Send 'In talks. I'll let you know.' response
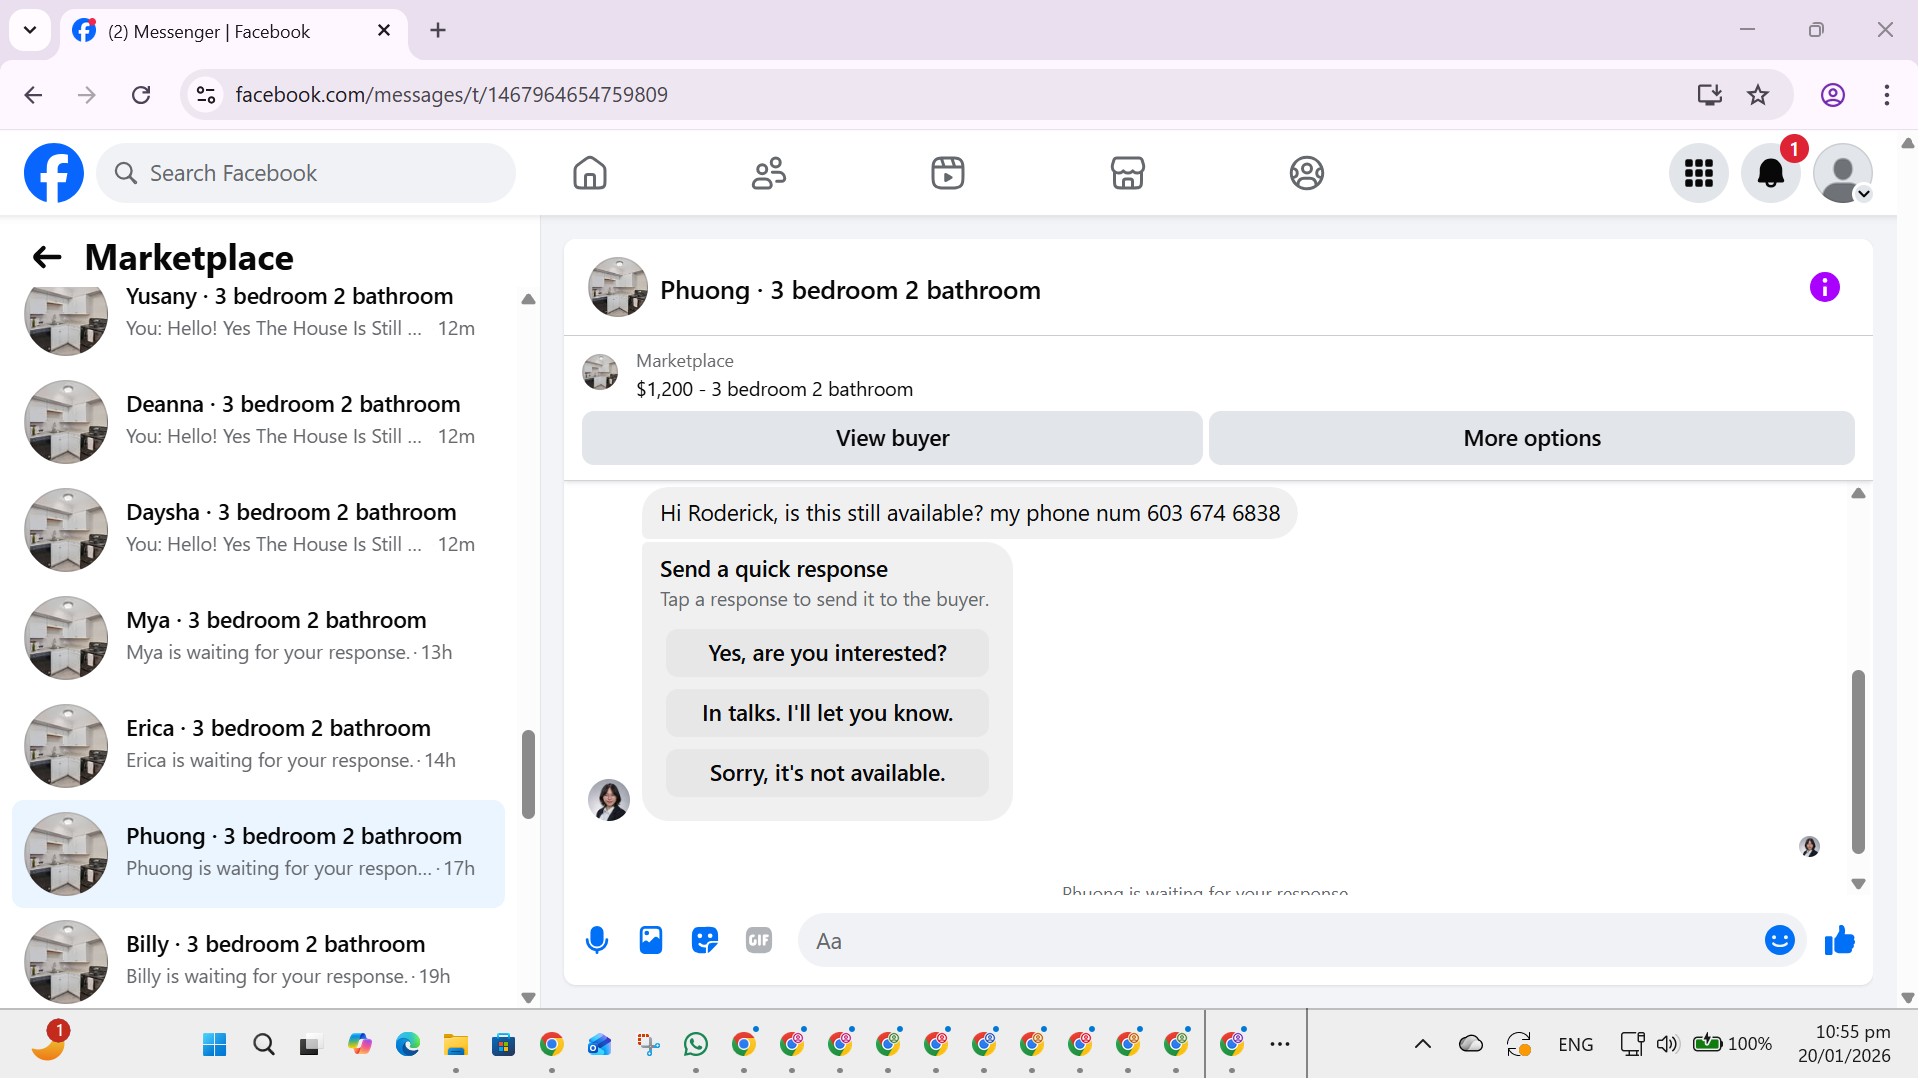Screen dimensions: 1918x1078 pos(827,713)
